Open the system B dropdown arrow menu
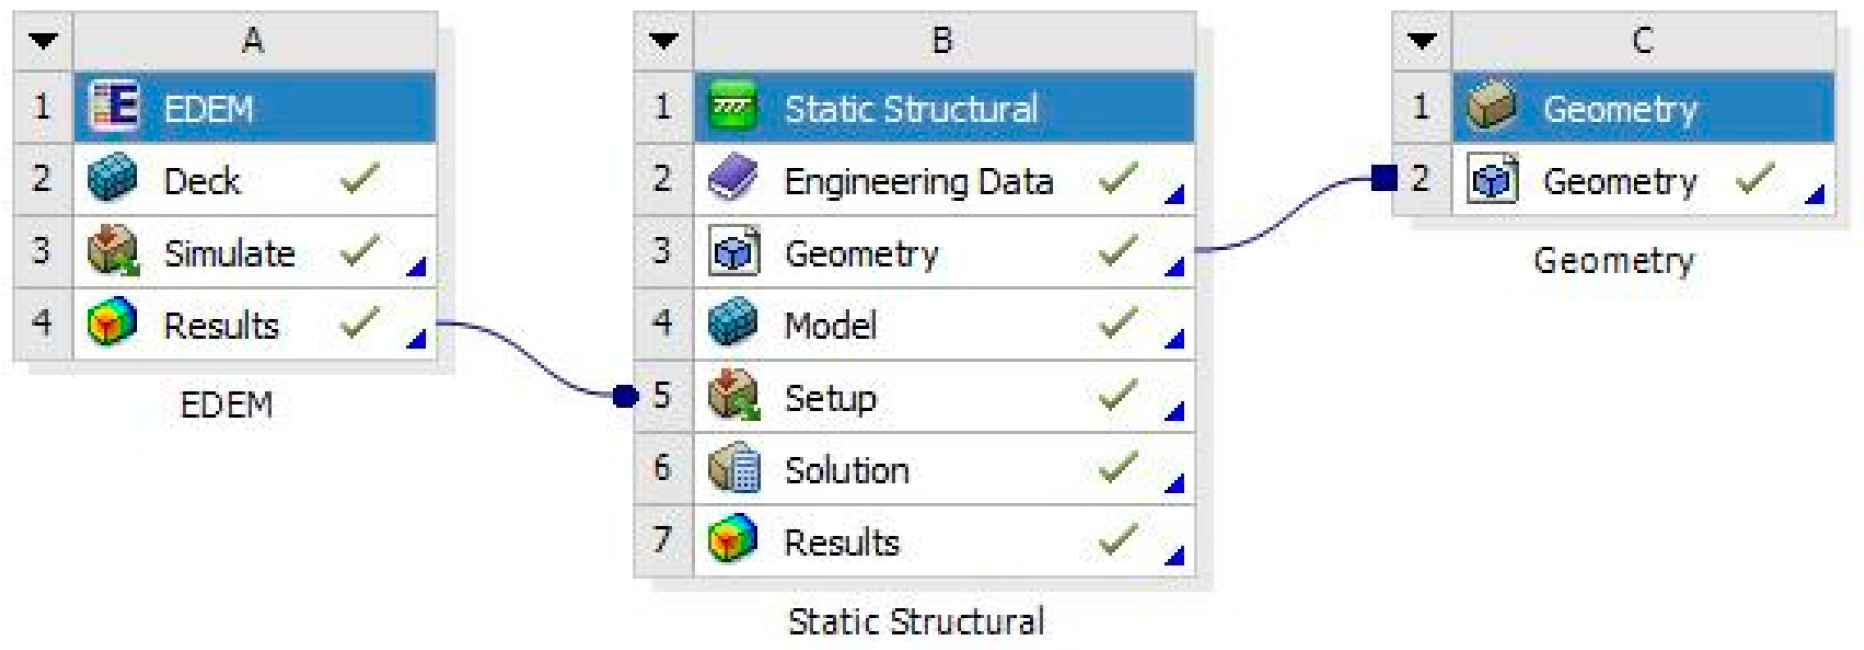 point(663,41)
